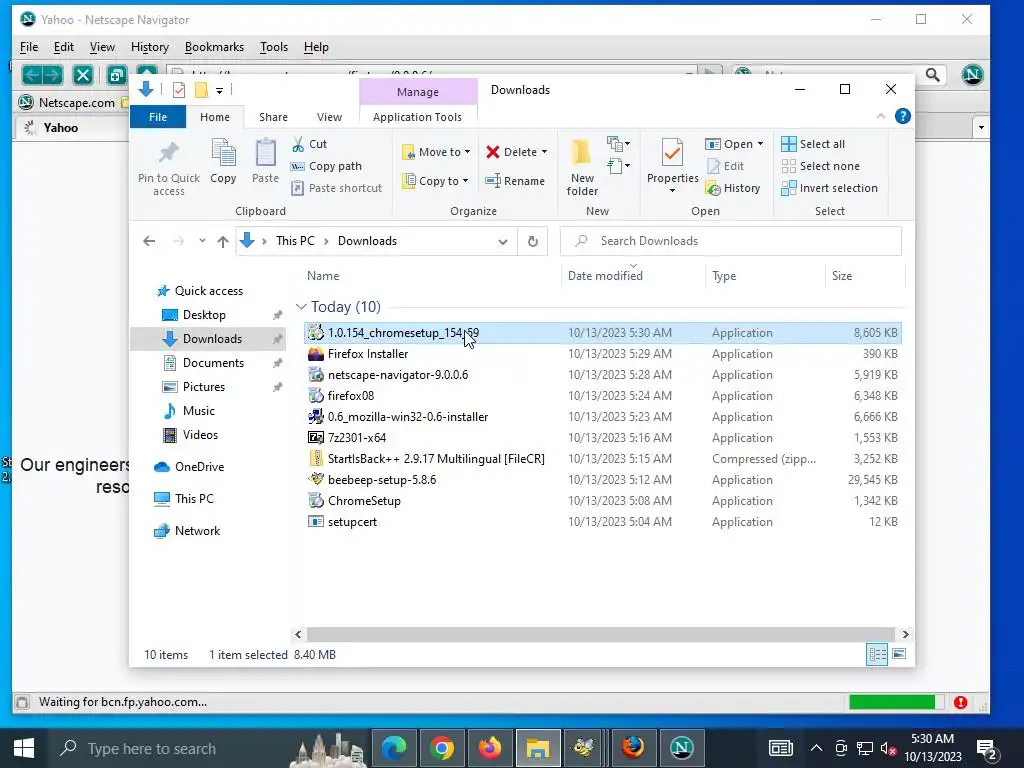Screen dimensions: 1024x768
Task: Select Documents in Quick access
Action: click(213, 362)
